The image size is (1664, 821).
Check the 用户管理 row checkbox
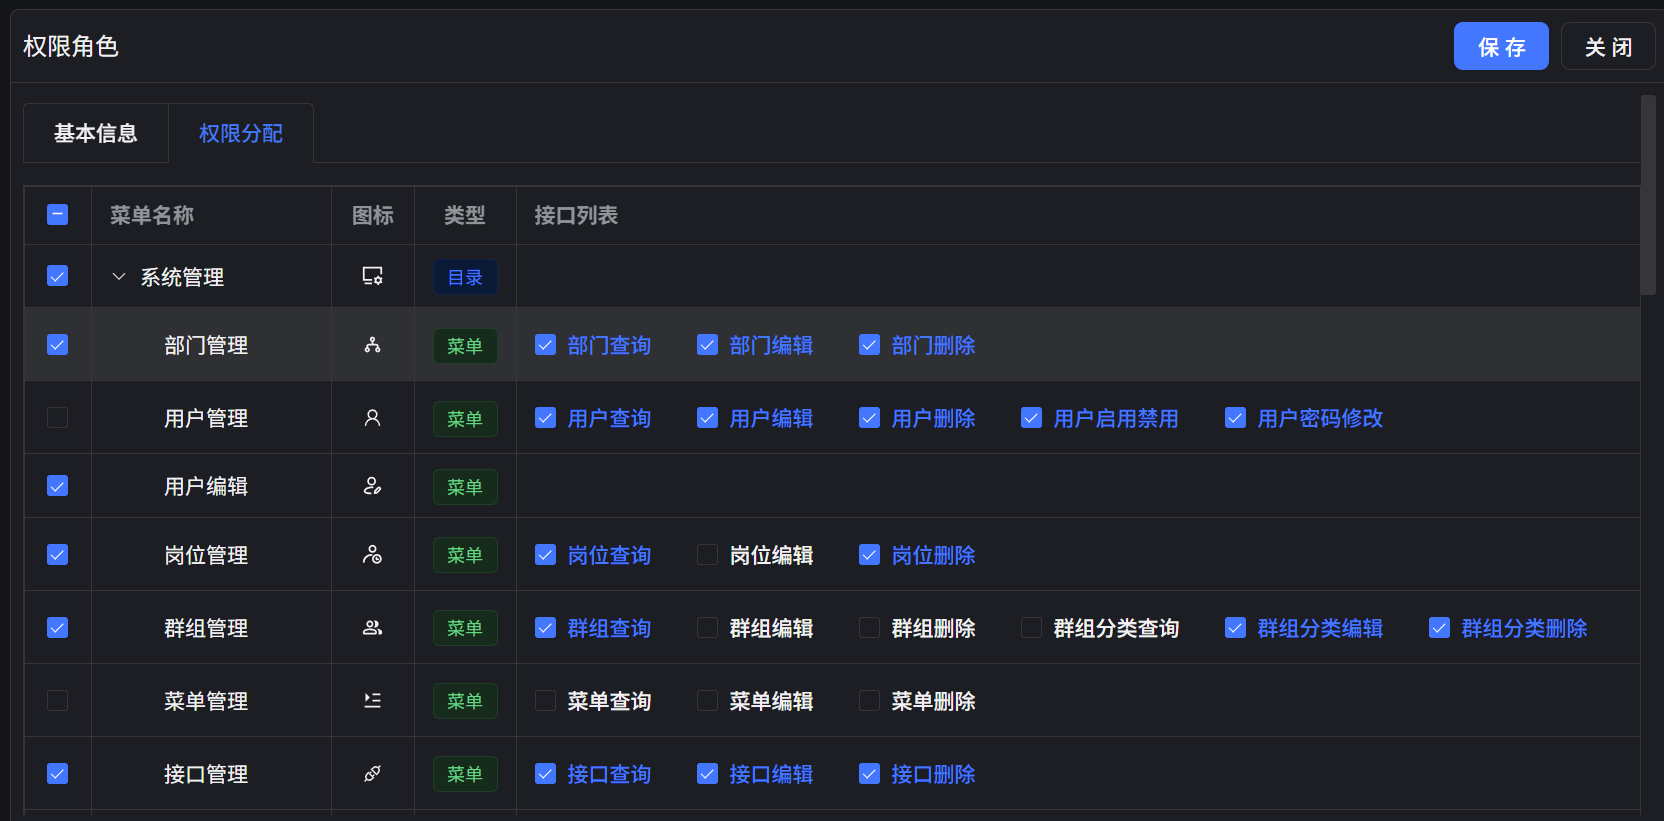[58, 418]
